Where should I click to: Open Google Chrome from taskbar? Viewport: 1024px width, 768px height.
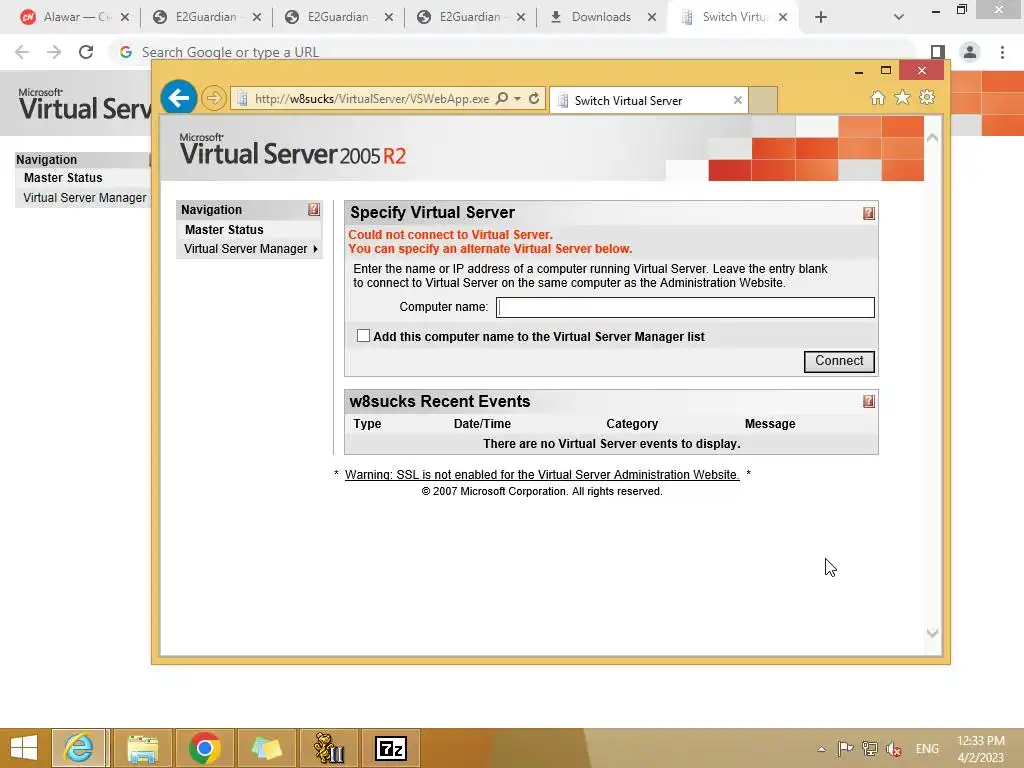point(204,748)
